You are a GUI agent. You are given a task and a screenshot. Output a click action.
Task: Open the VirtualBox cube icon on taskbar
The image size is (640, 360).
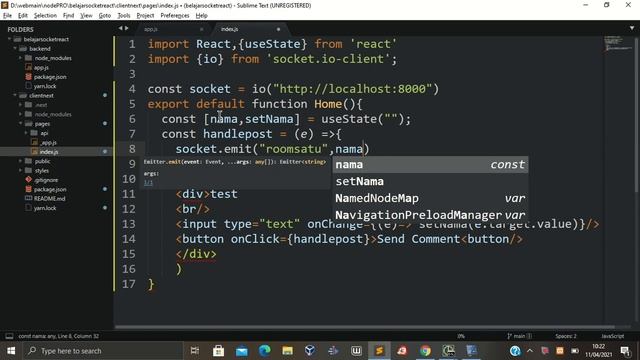pos(310,351)
